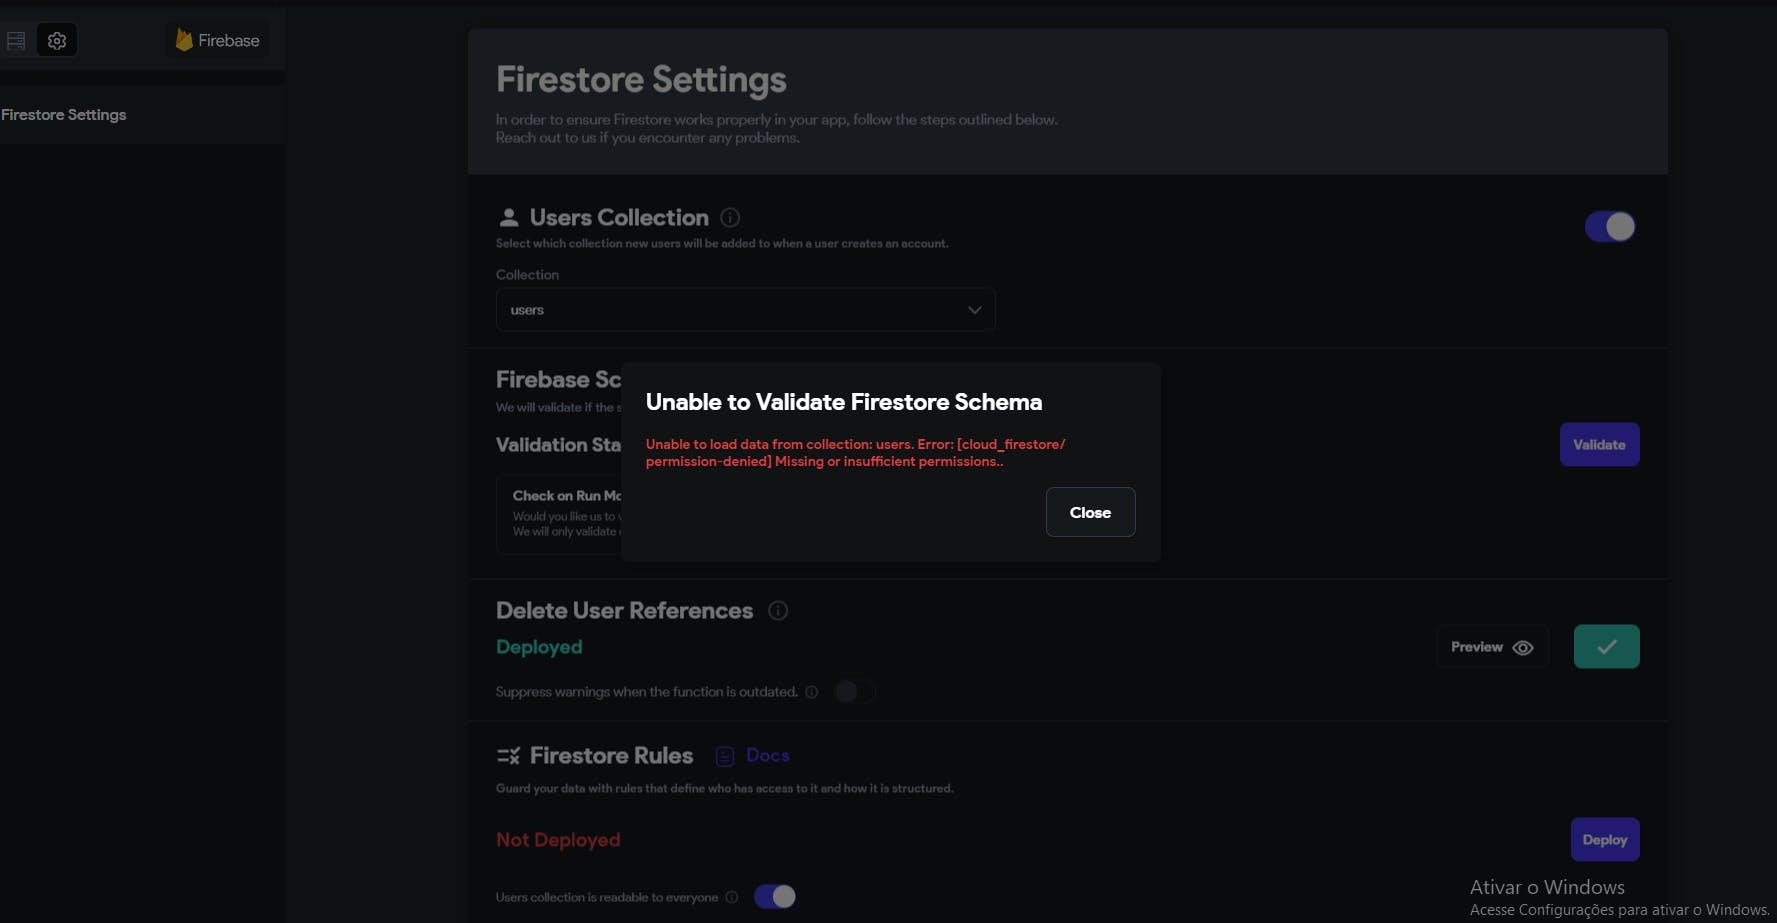Click info icon beside readable to everyone
This screenshot has width=1777, height=923.
pos(732,898)
